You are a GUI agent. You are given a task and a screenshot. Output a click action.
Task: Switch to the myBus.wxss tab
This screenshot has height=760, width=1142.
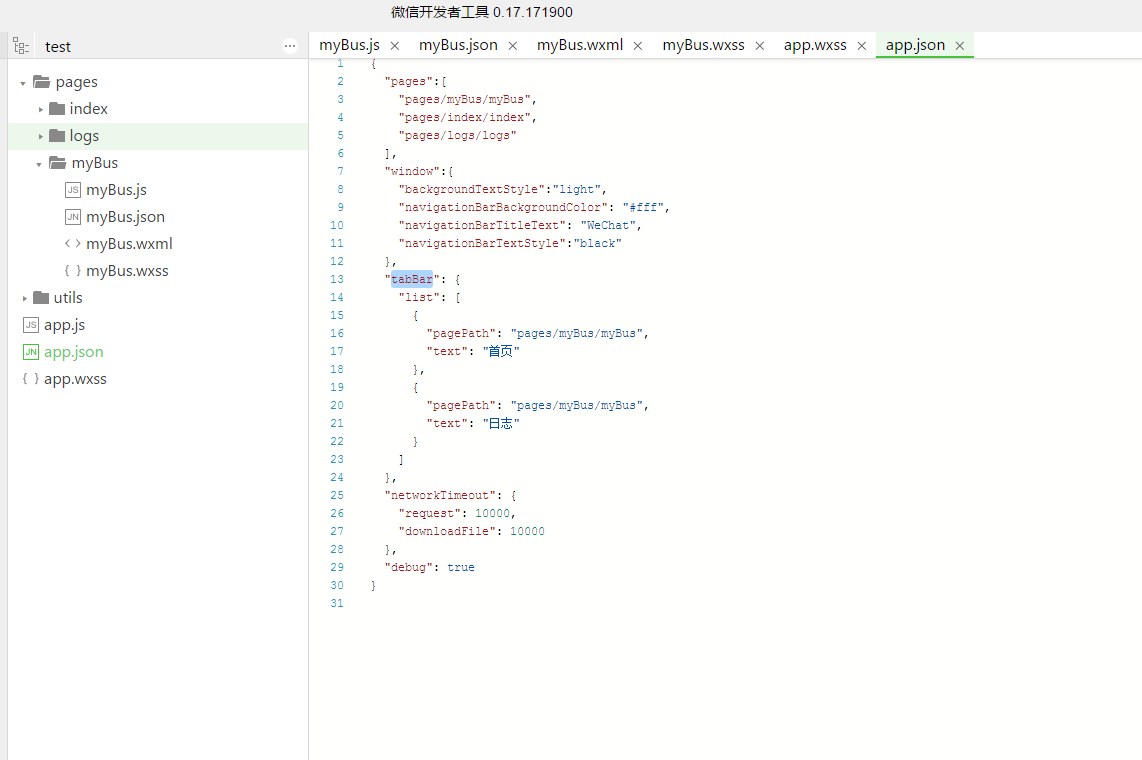[704, 45]
